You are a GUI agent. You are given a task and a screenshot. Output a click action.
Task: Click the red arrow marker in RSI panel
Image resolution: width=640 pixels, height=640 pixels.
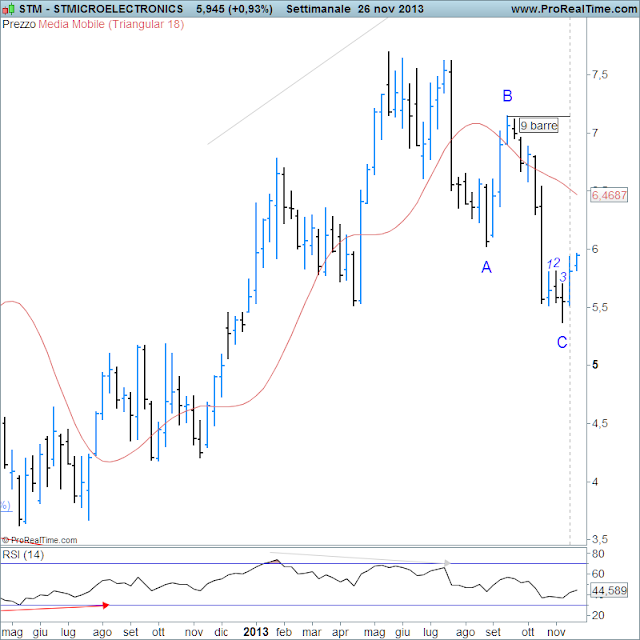click(106, 605)
